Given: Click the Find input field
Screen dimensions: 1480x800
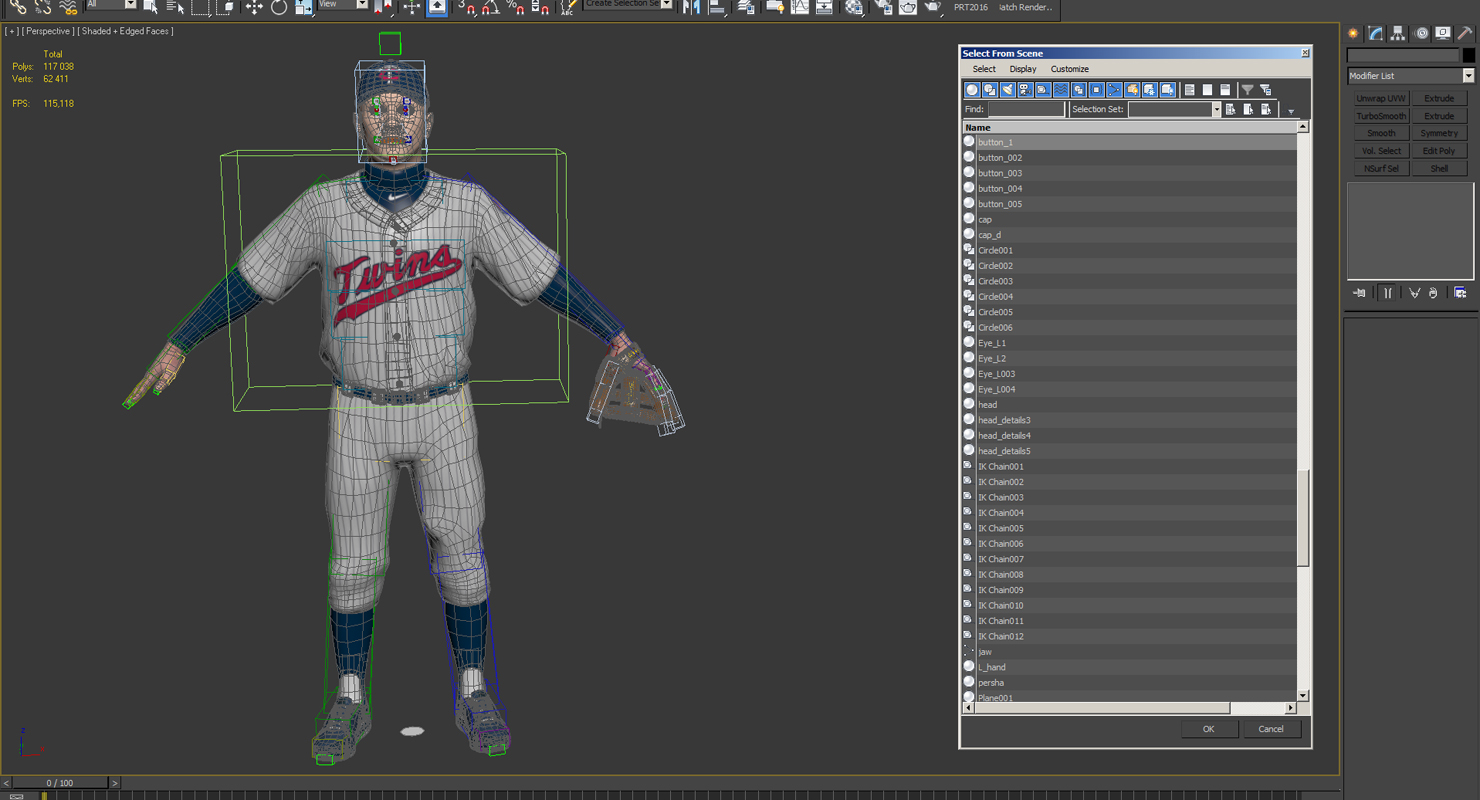Looking at the screenshot, I should [x=1026, y=110].
